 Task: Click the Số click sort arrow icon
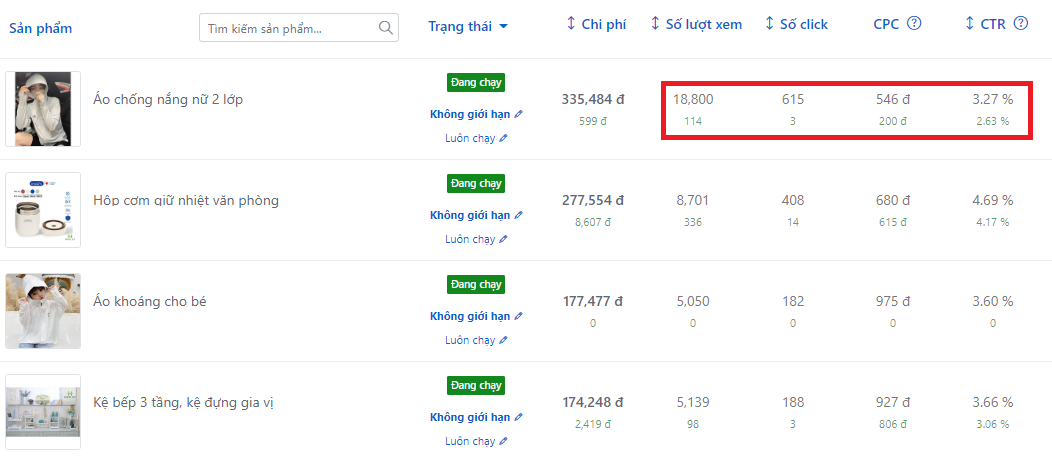(769, 23)
